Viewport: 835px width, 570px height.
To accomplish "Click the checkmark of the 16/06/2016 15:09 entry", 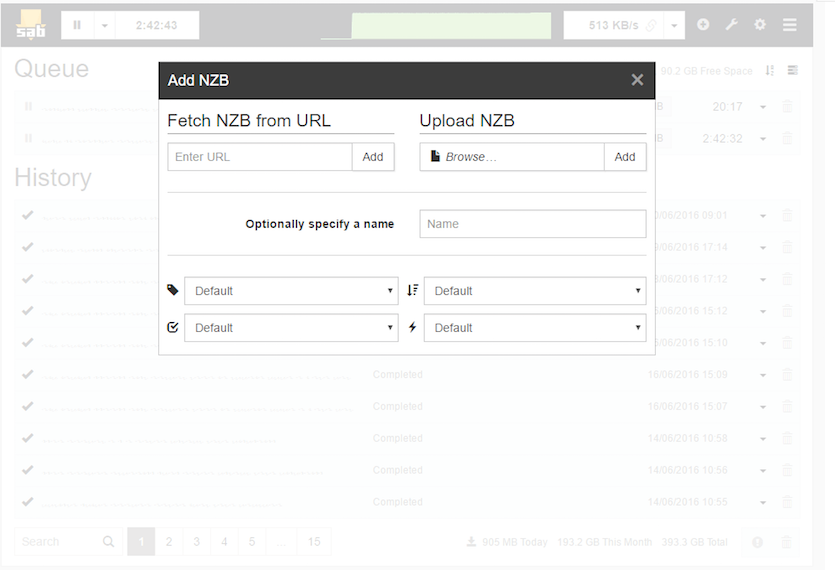I will tap(28, 374).
